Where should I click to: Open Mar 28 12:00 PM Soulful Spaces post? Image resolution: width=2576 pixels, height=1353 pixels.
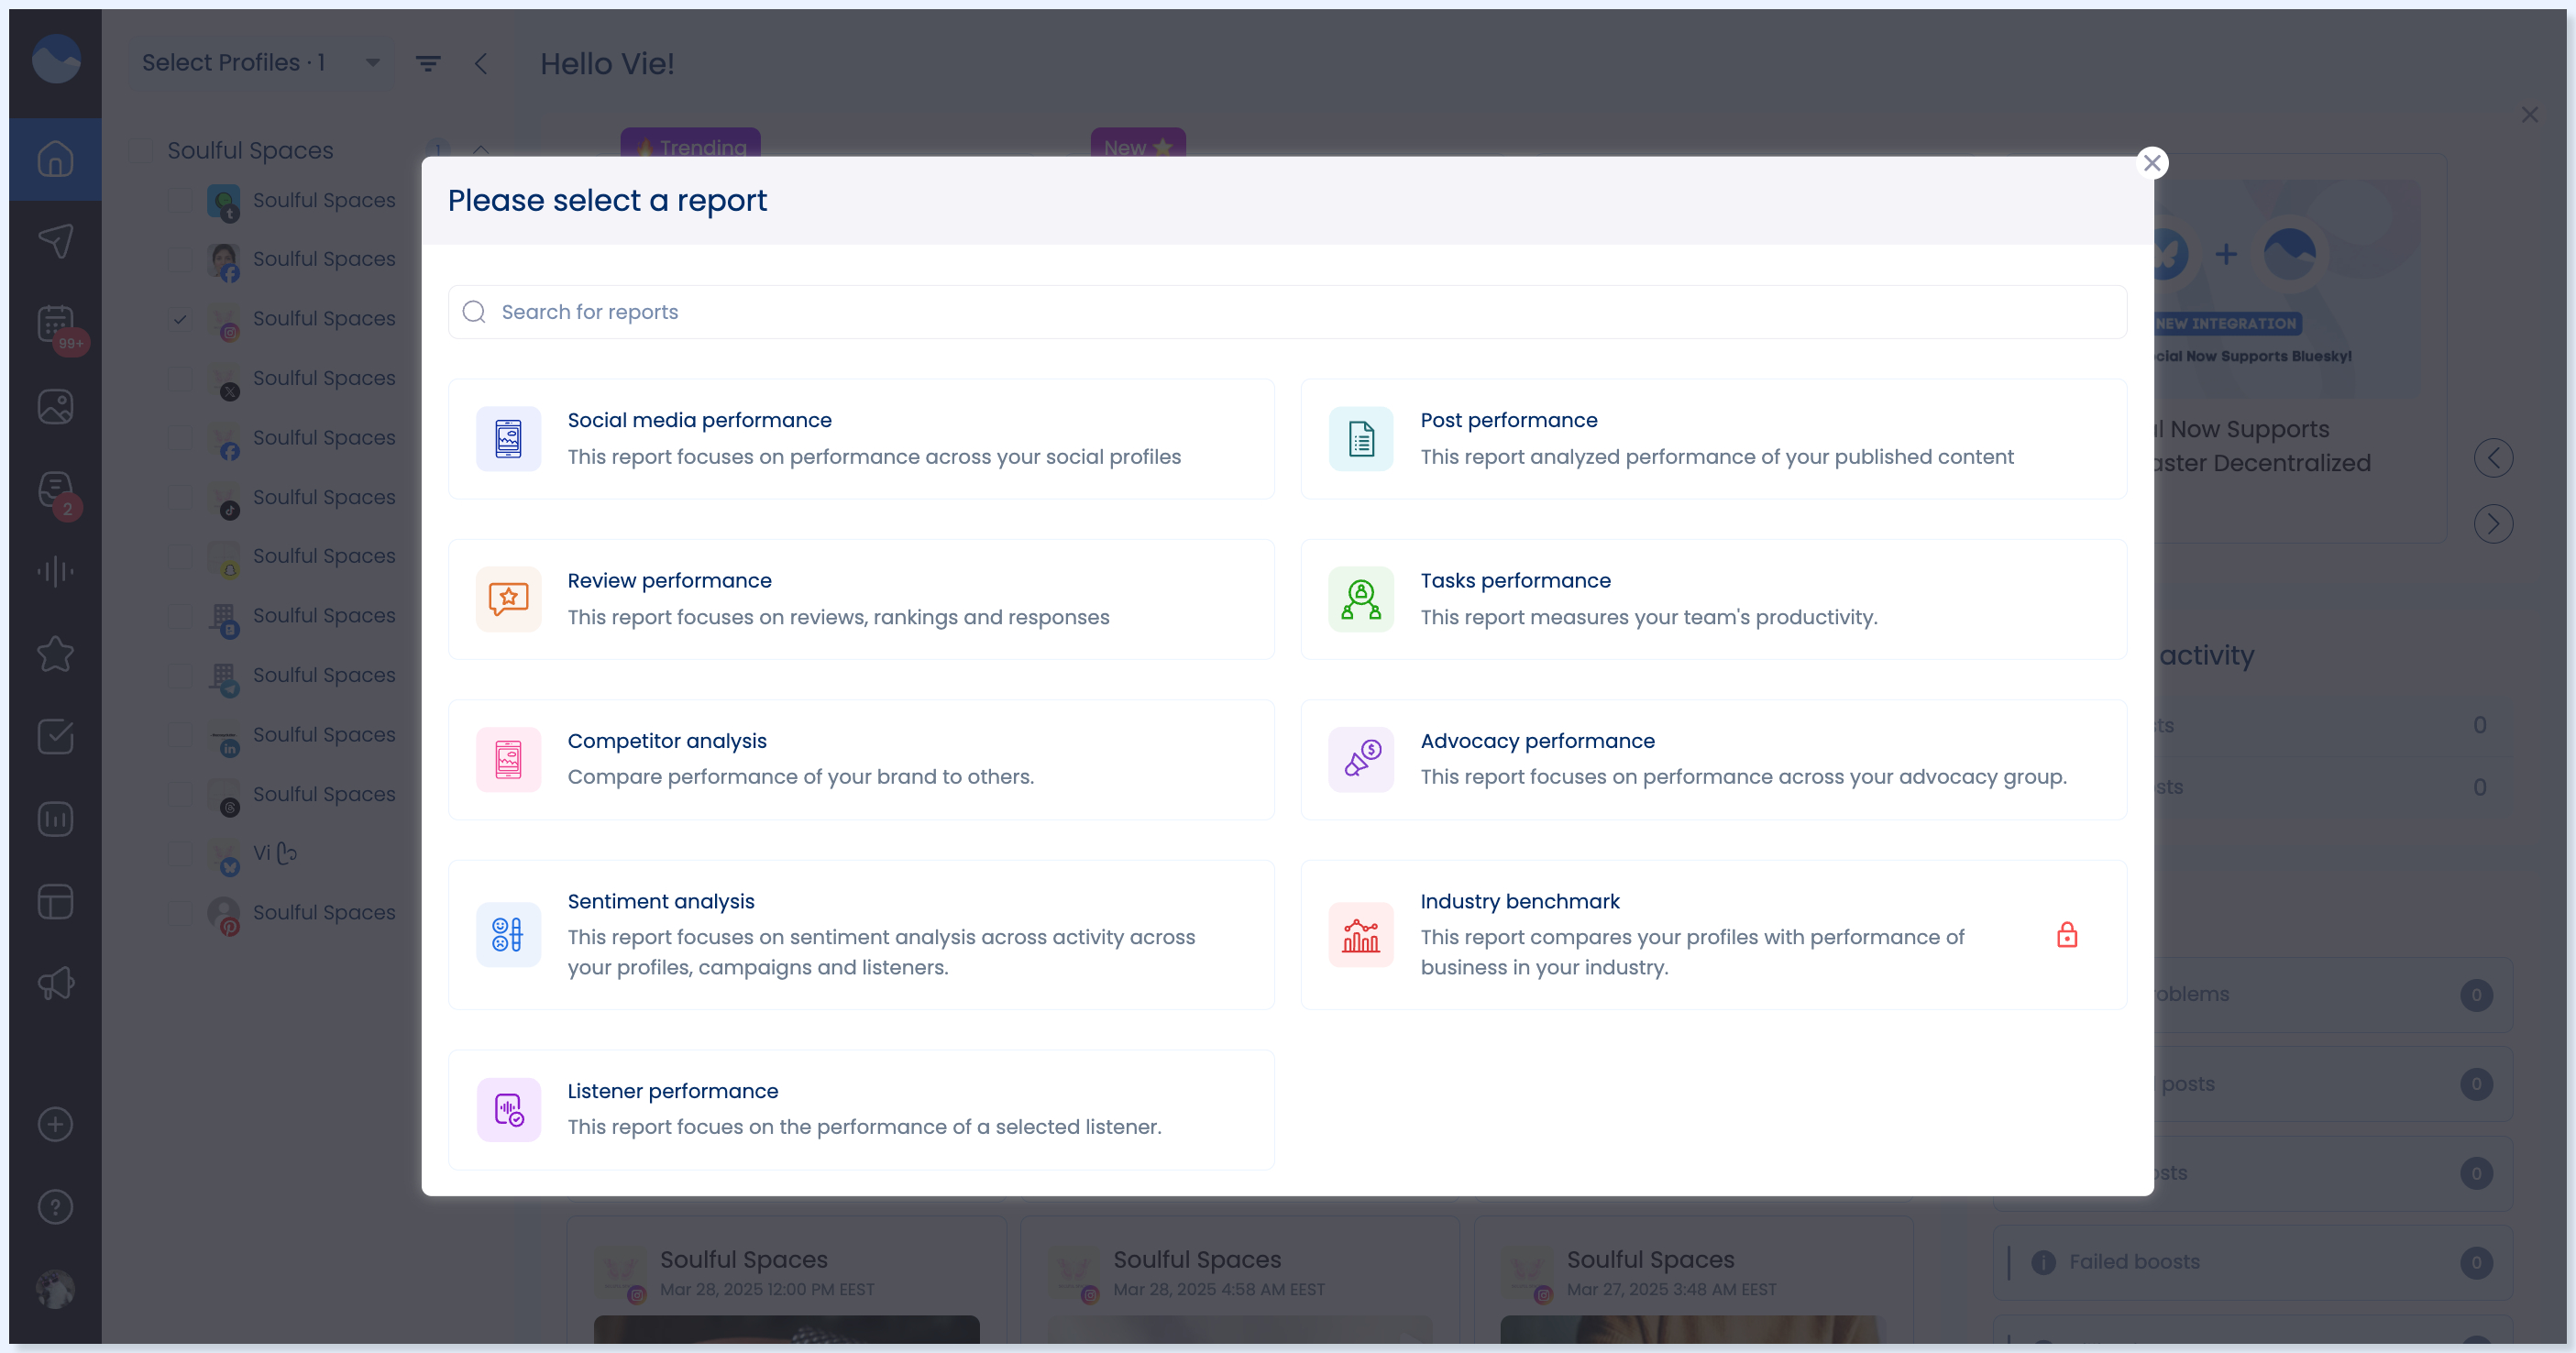[787, 1279]
